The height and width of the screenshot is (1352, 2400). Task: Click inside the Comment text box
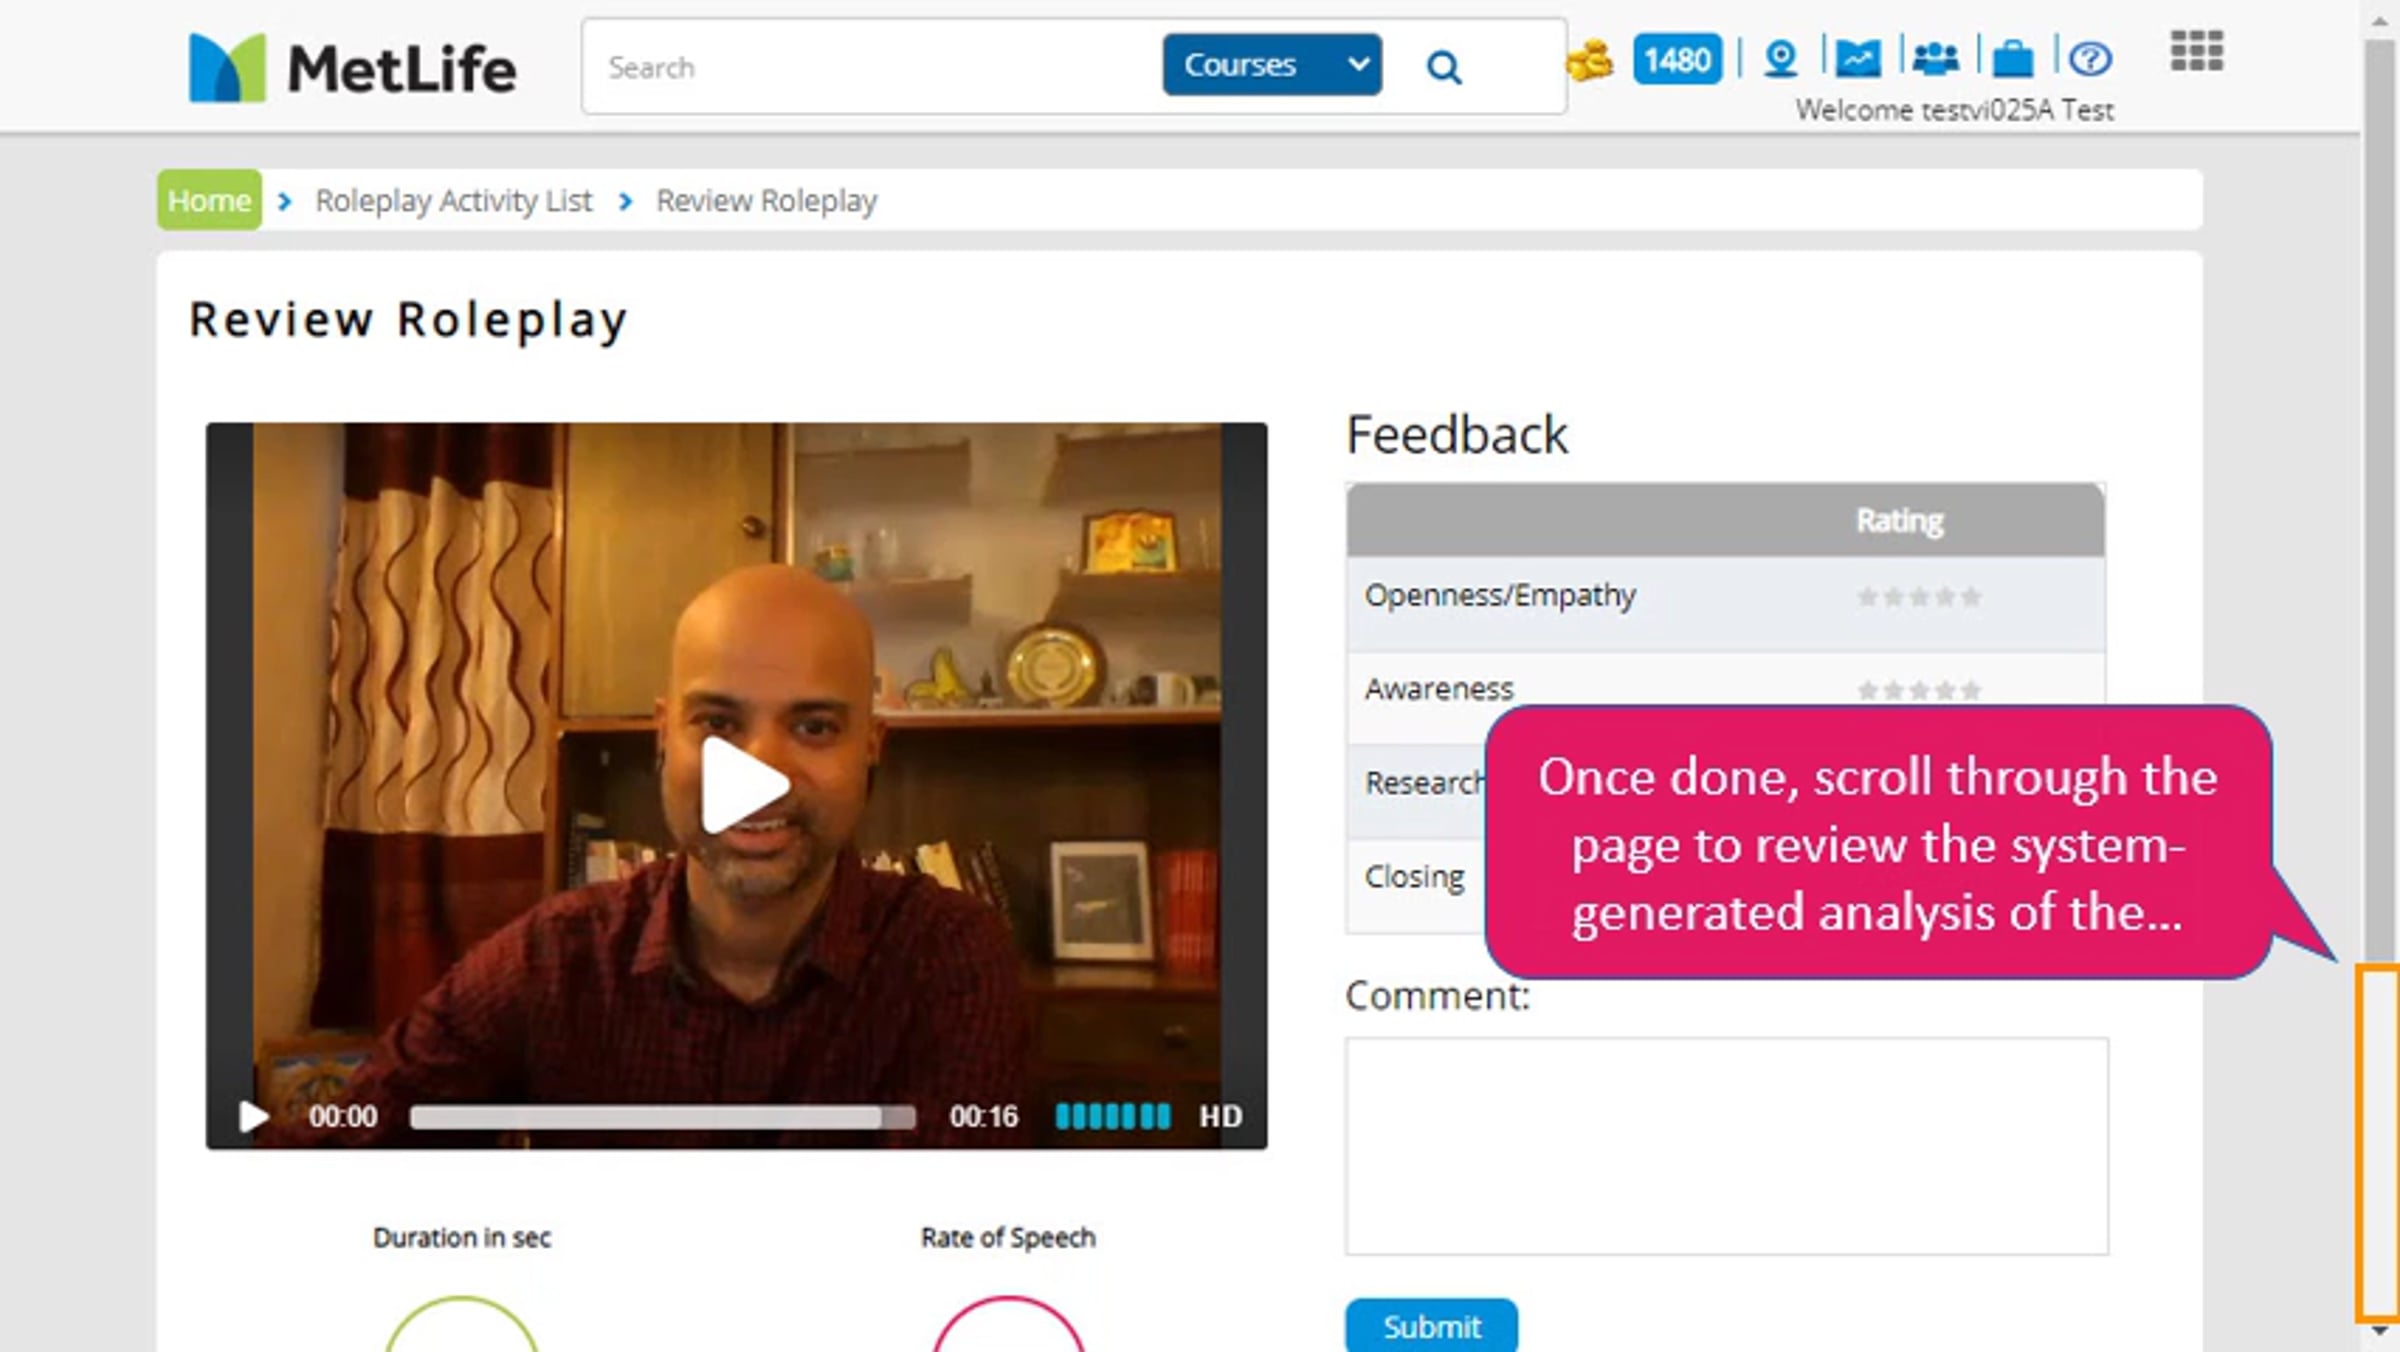(x=1726, y=1146)
